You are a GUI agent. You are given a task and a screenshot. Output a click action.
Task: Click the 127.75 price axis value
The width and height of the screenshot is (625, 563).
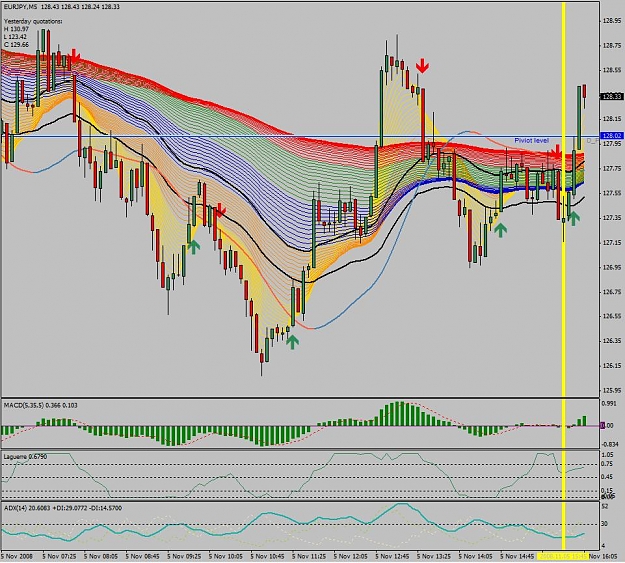[612, 169]
